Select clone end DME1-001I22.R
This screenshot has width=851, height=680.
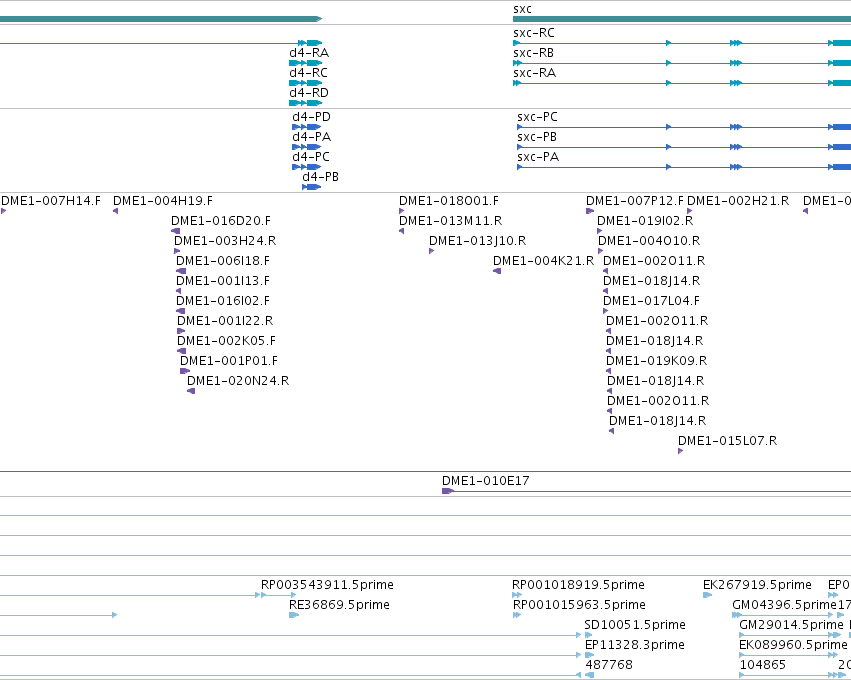[225, 321]
